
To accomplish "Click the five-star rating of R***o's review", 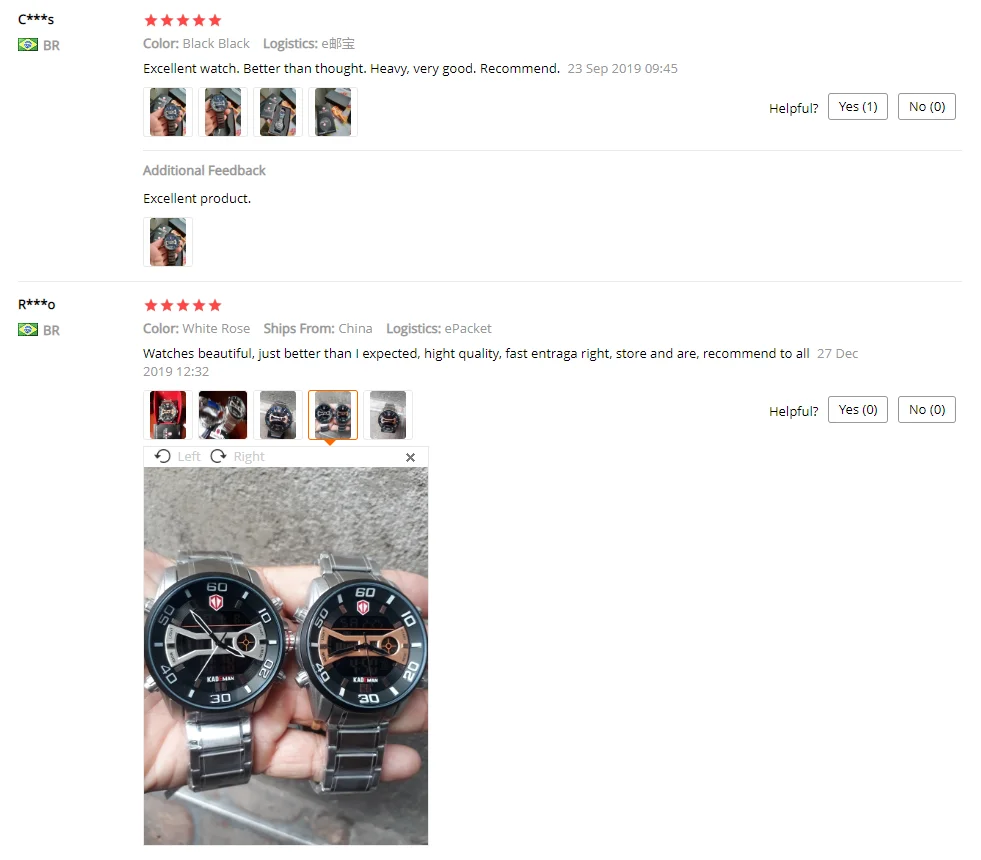I will pos(183,305).
